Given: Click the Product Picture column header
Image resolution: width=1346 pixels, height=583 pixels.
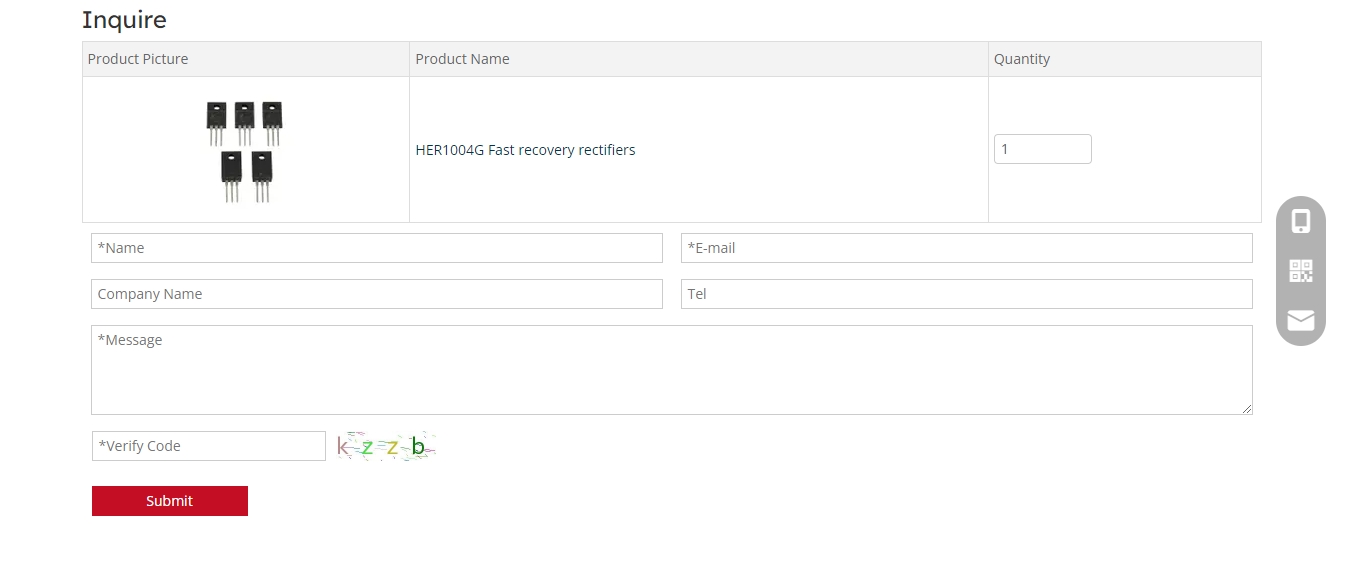Looking at the screenshot, I should tap(138, 59).
